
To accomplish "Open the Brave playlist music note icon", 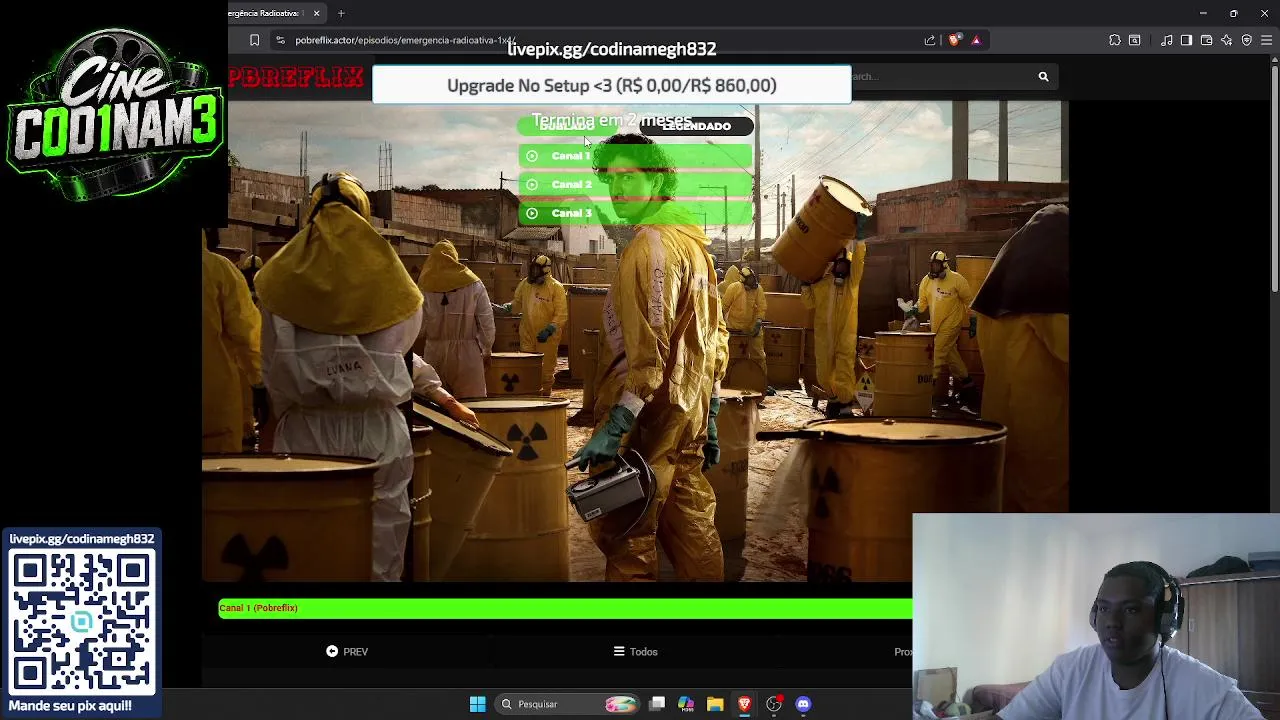I will coord(1167,40).
